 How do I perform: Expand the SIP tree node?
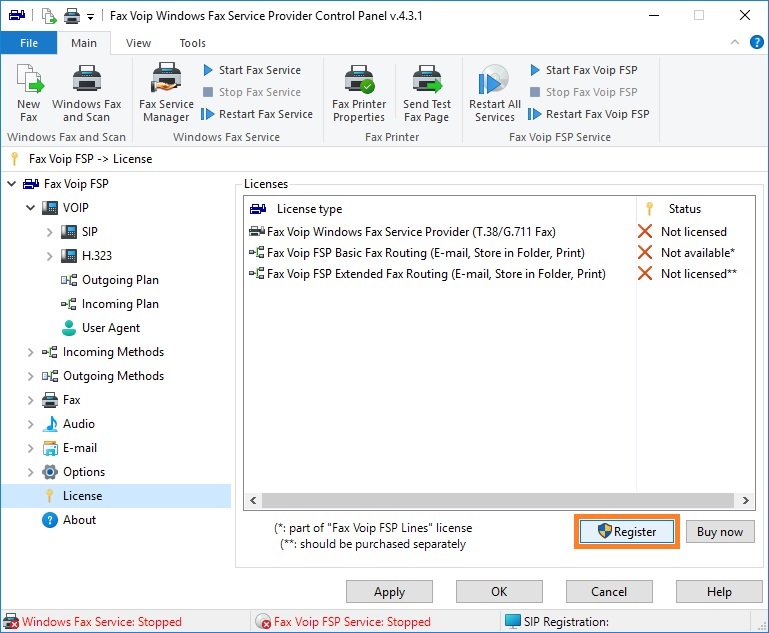(x=50, y=232)
